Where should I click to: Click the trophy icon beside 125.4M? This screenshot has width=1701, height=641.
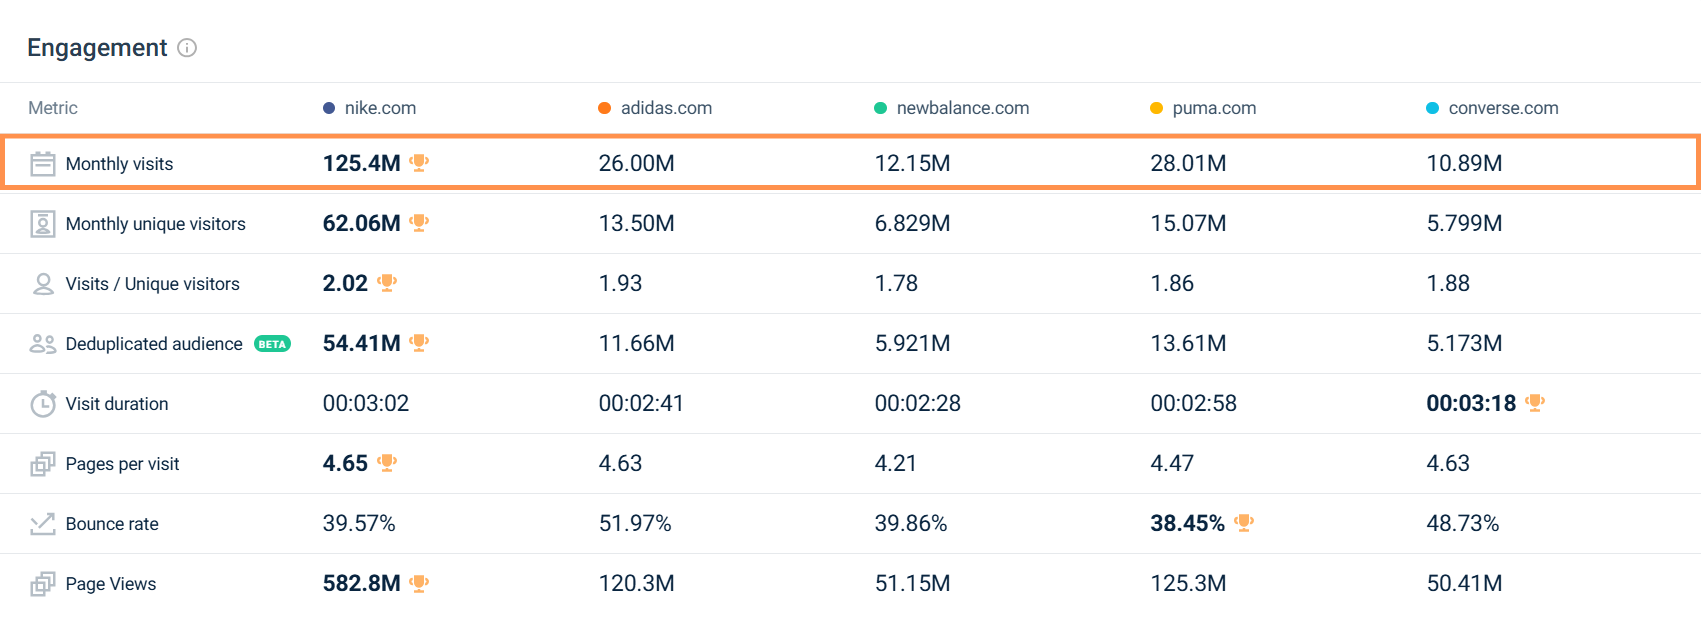pyautogui.click(x=419, y=163)
